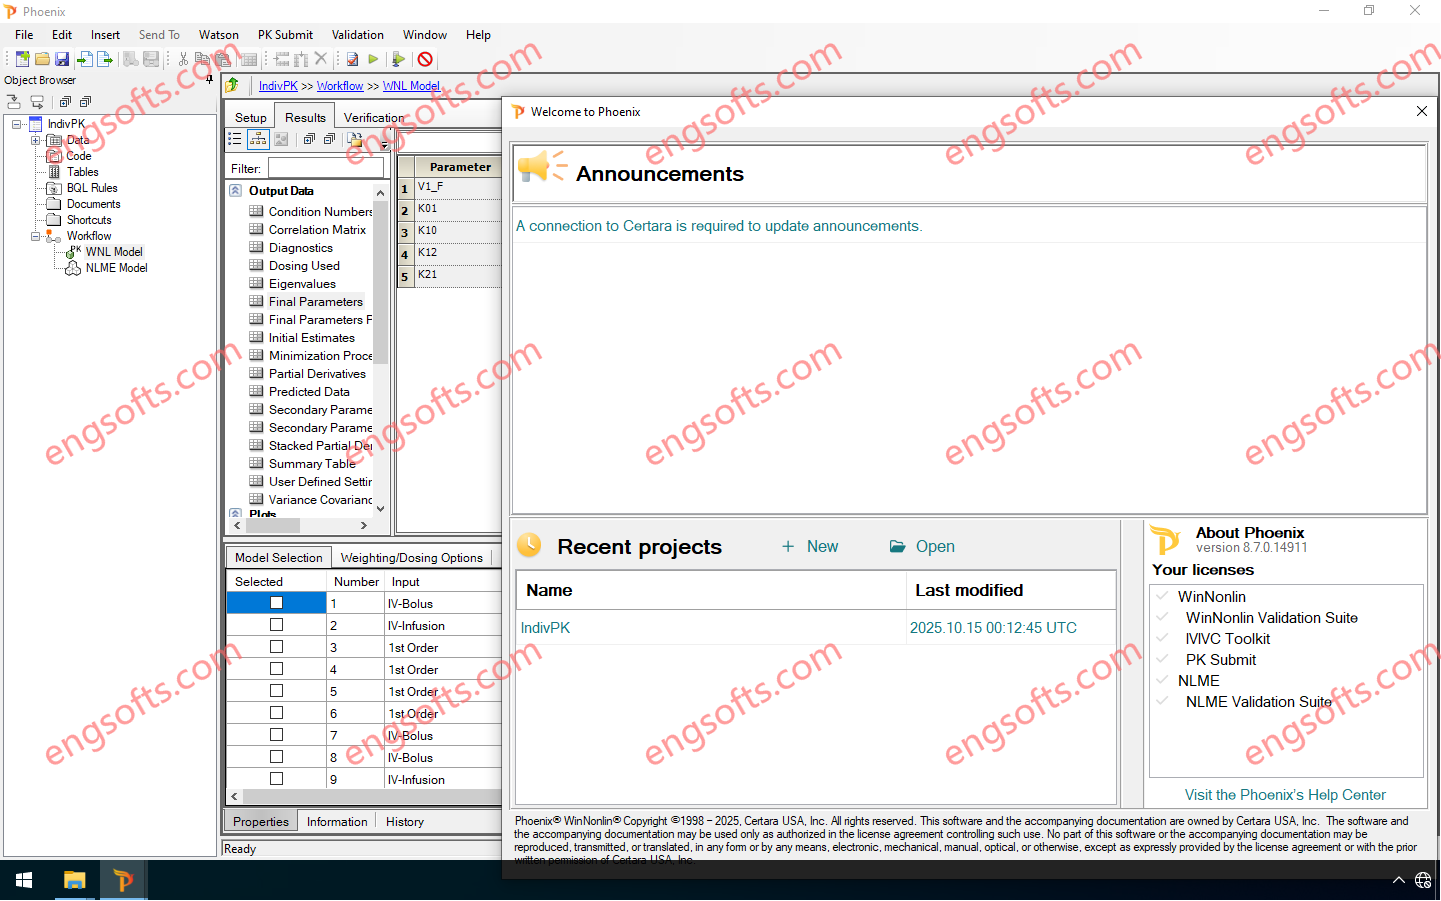Click the green Execute play icon
The width and height of the screenshot is (1441, 901).
coord(373,60)
